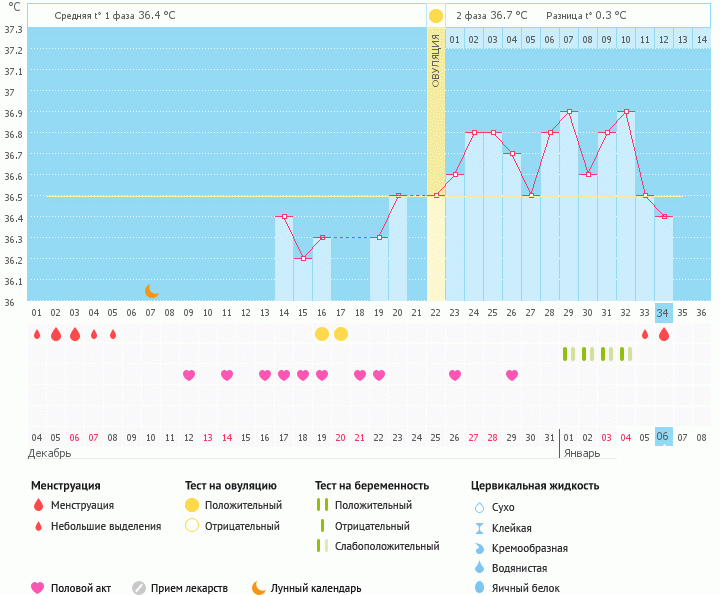720x595 pixels.
Task: Click phase 2 day 01 header cell
Action: pos(455,39)
